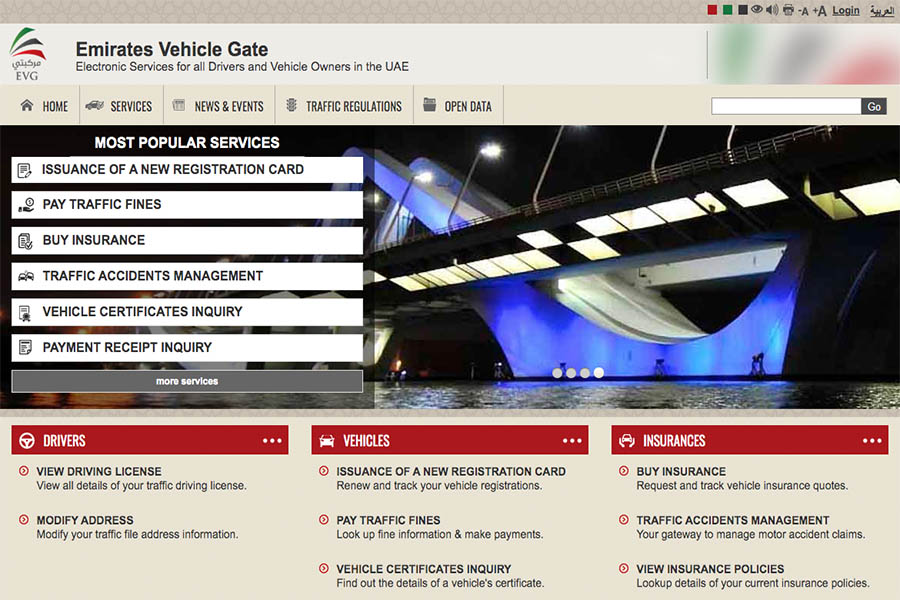This screenshot has height=600, width=900.
Task: Open the SERVICES menu
Action: point(119,106)
